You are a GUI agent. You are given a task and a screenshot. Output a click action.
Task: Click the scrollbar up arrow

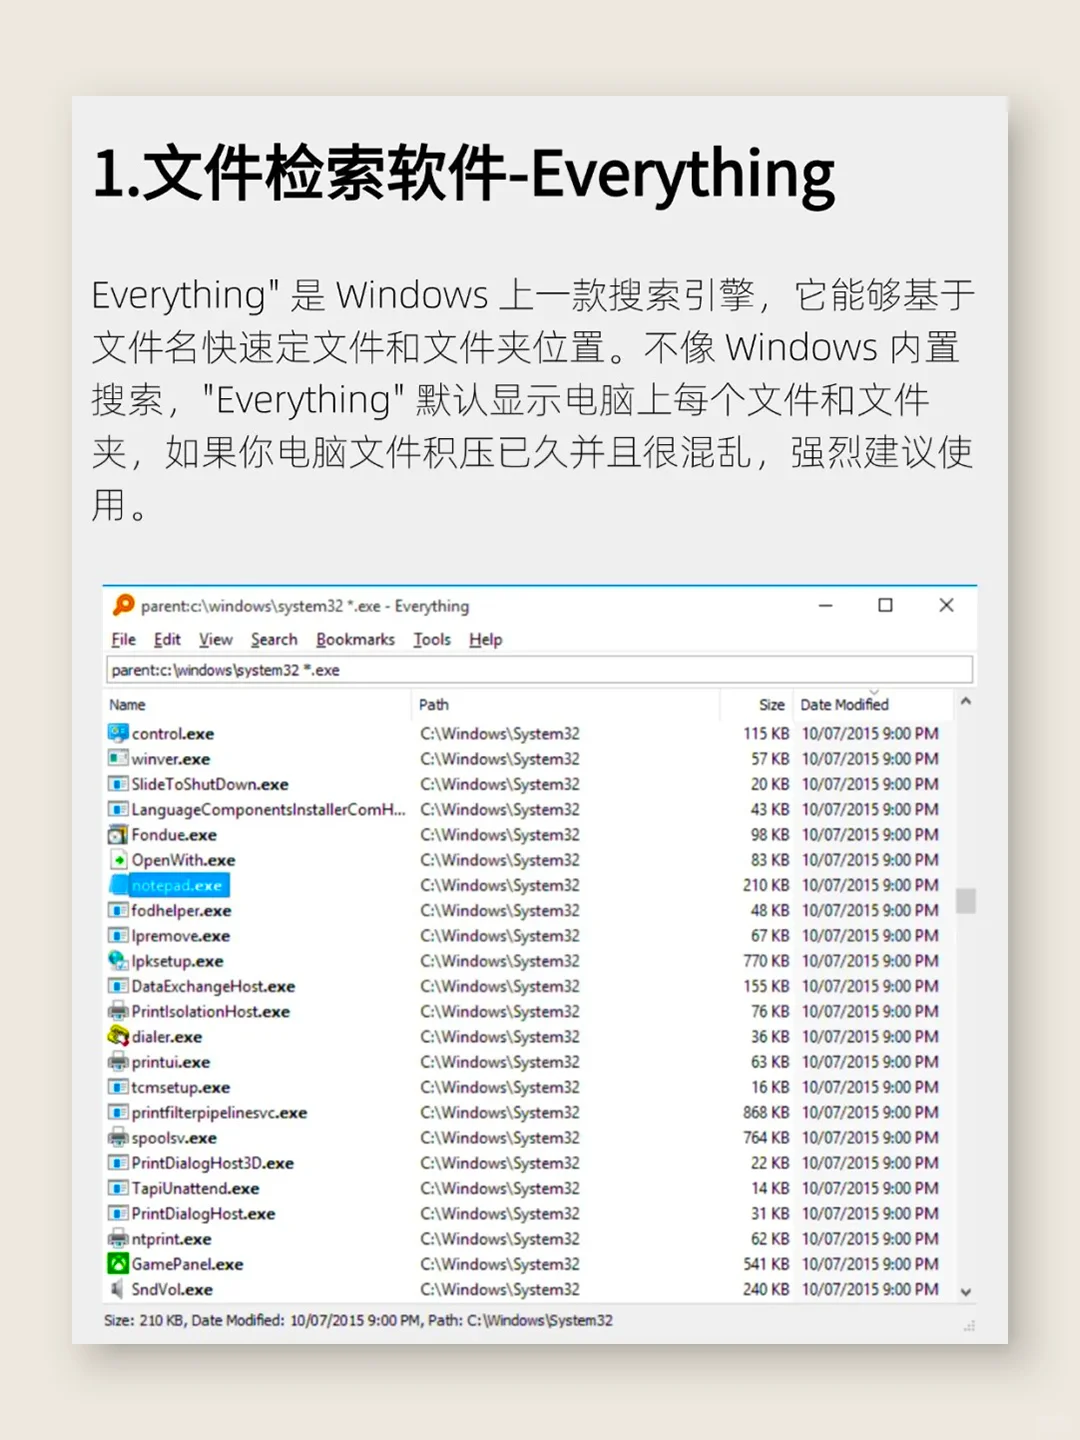[965, 702]
